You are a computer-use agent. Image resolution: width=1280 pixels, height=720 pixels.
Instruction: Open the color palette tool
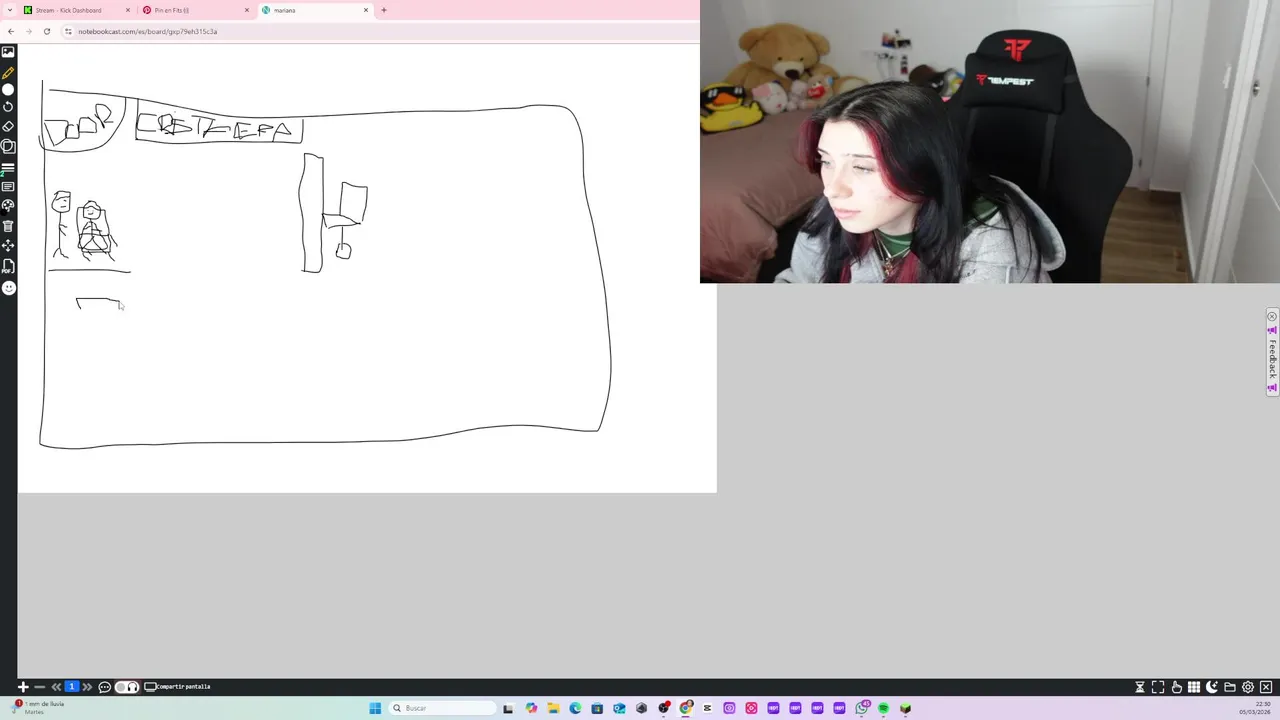(x=8, y=206)
